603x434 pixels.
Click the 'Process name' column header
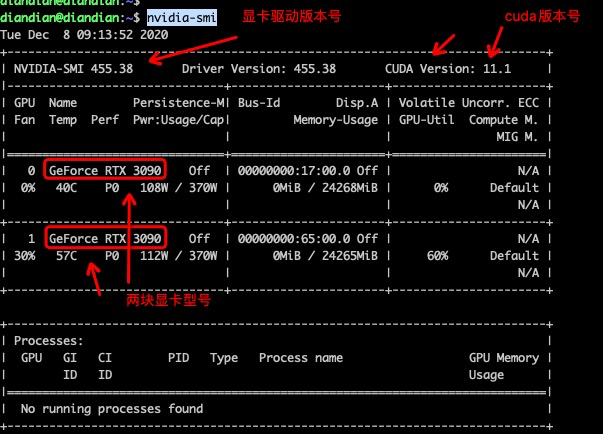(301, 358)
